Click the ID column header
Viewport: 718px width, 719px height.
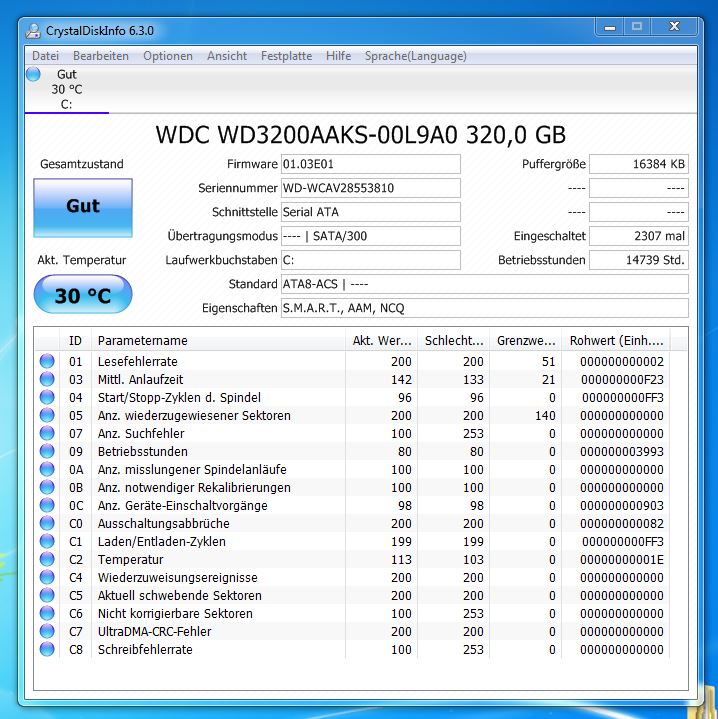tap(75, 340)
